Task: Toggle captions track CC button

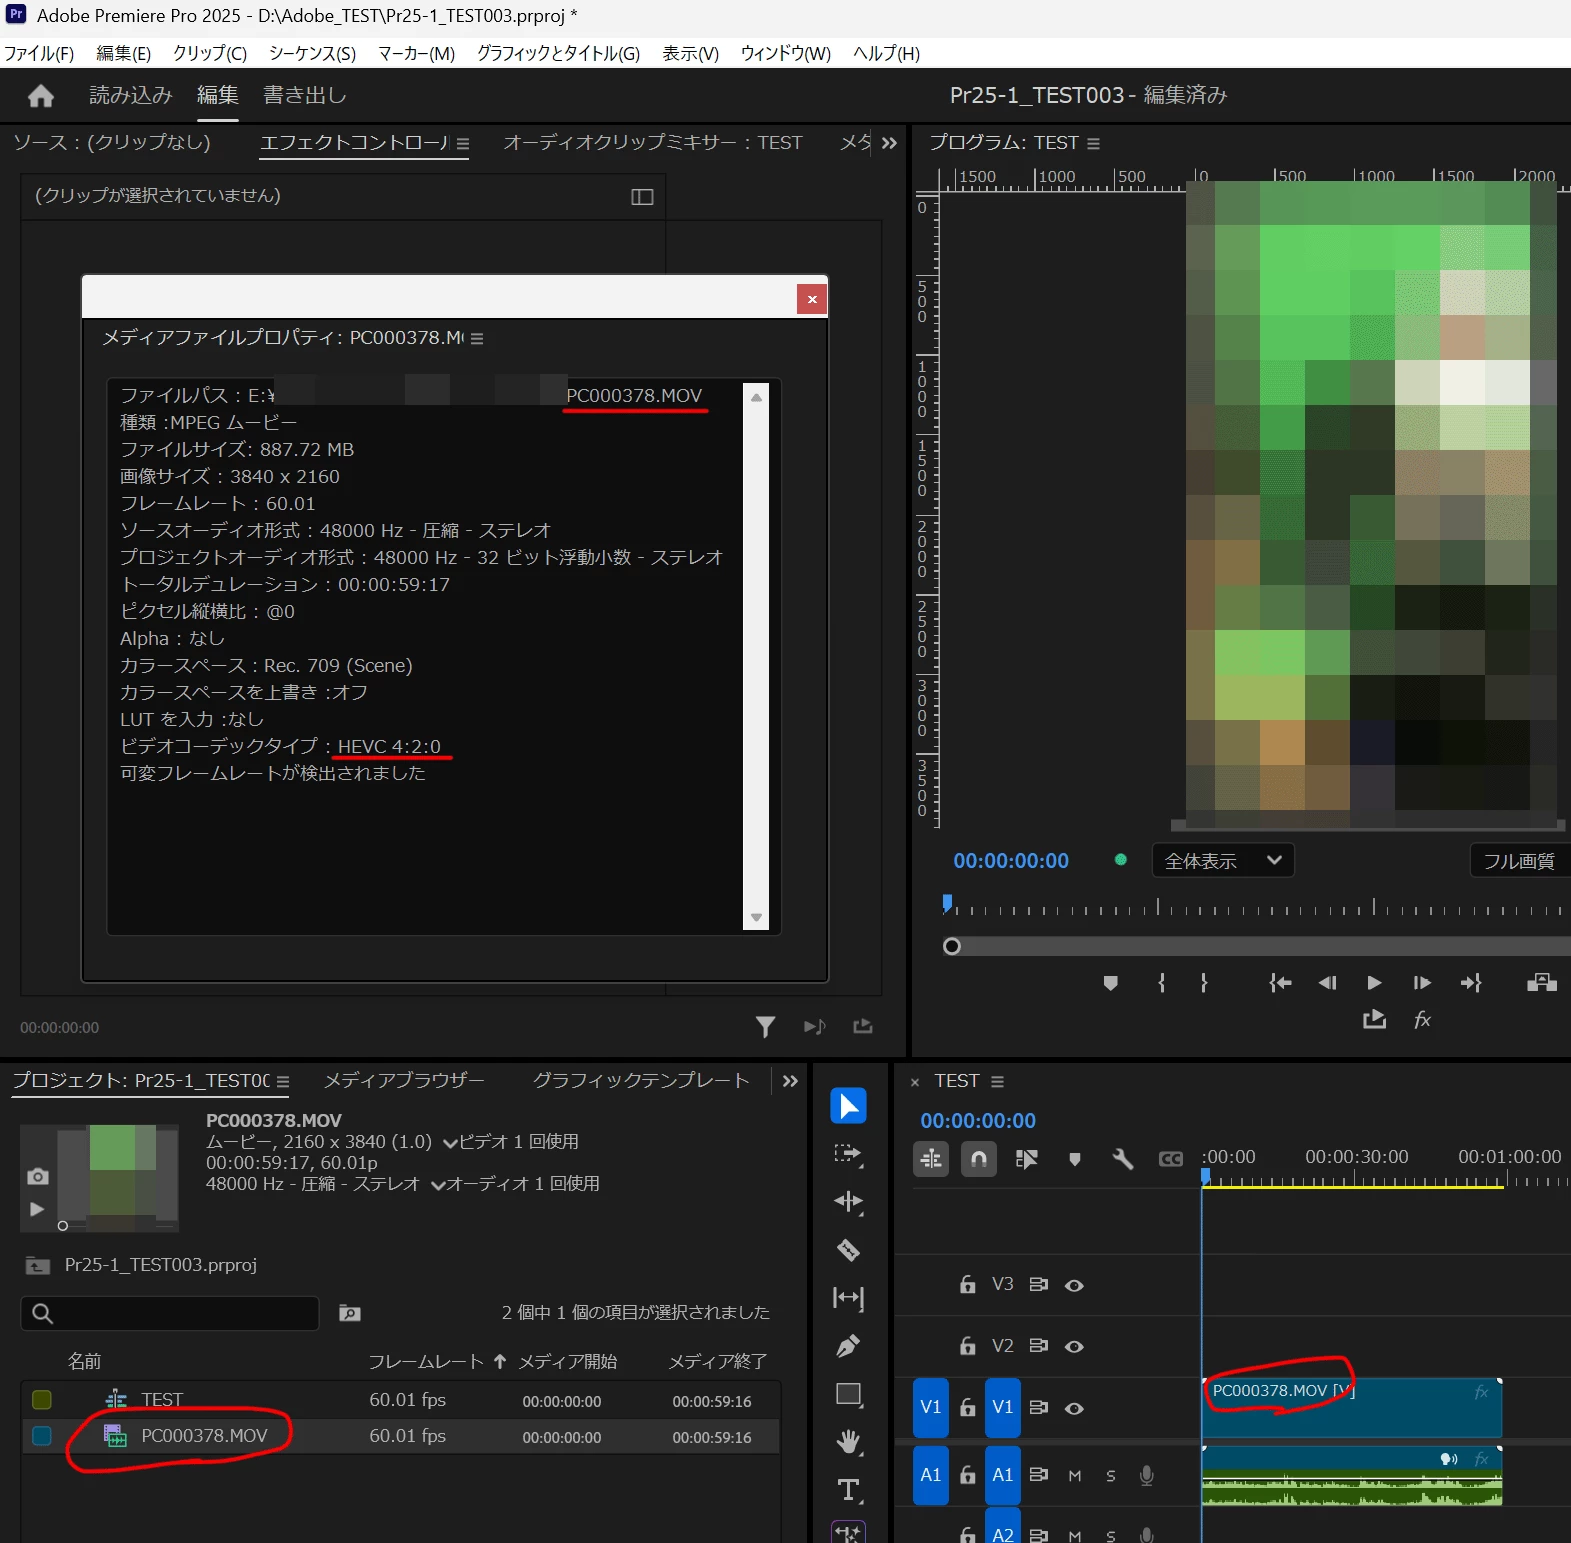Action: (x=1171, y=1159)
